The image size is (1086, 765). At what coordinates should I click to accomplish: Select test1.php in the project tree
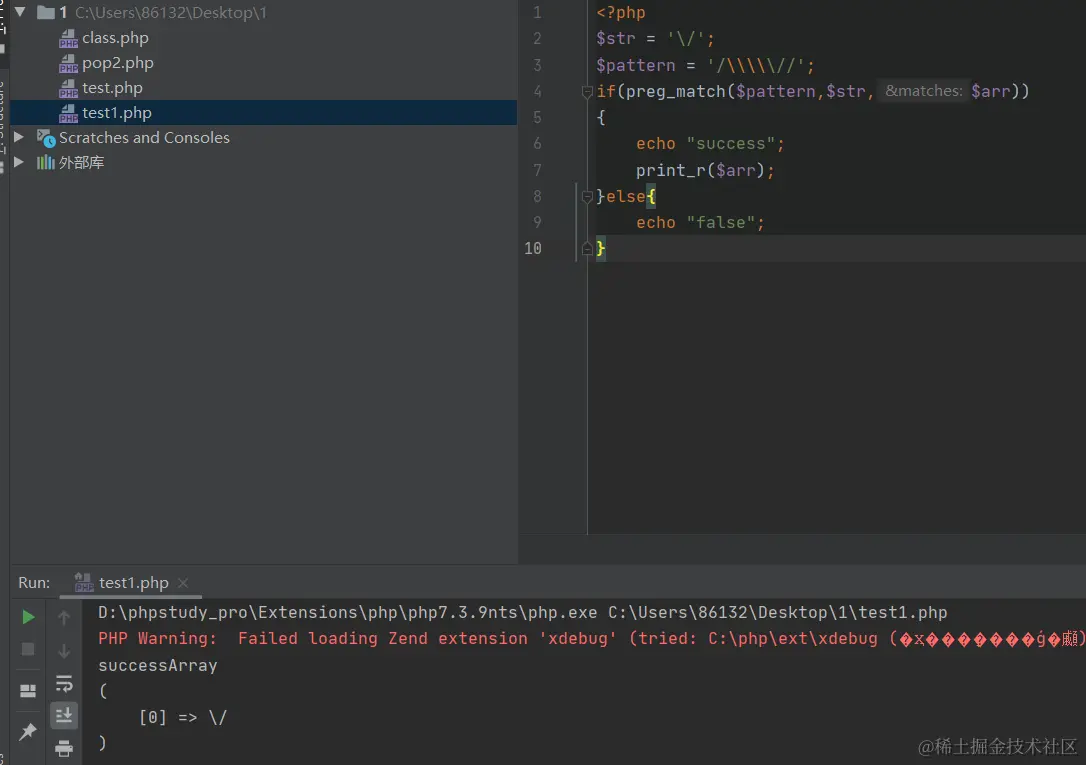point(116,113)
